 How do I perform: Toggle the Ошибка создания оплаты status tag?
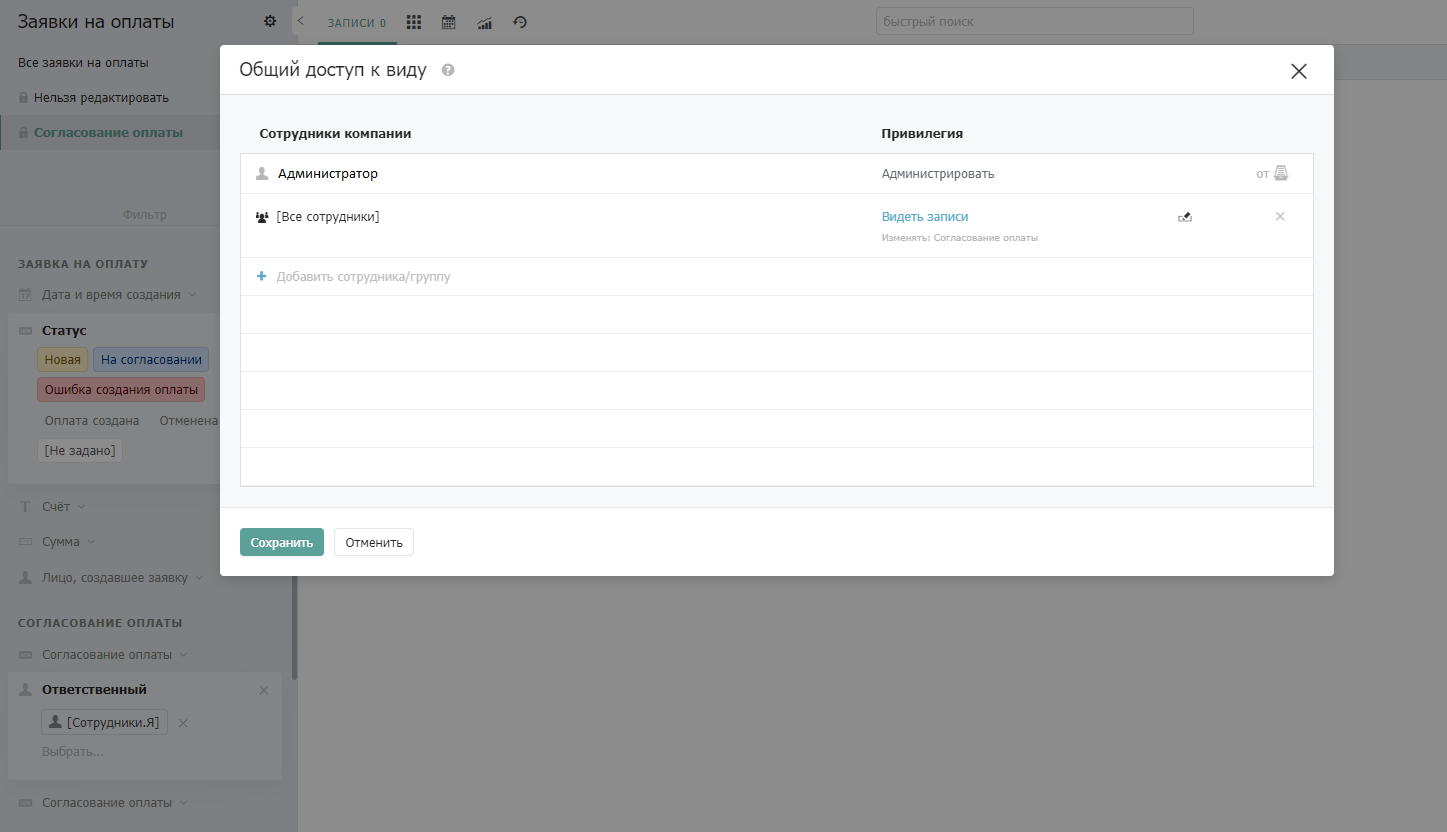click(x=121, y=390)
